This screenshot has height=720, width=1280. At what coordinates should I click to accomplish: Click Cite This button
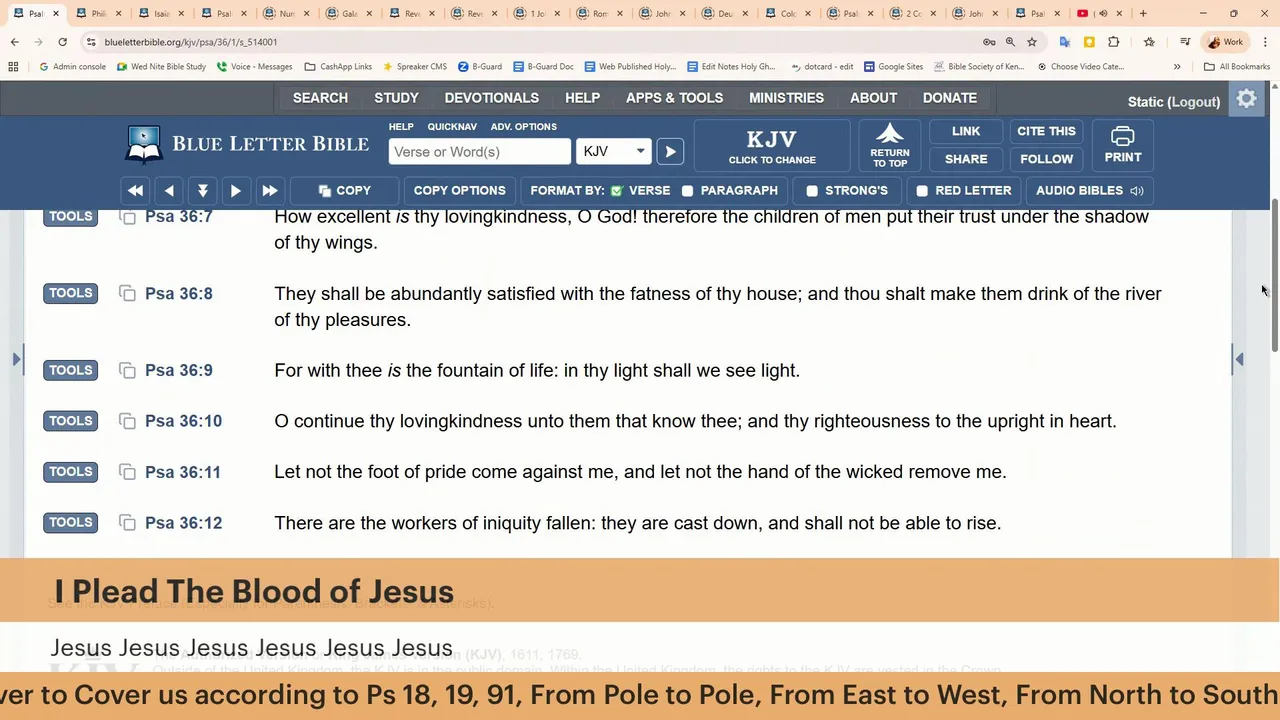click(1046, 131)
